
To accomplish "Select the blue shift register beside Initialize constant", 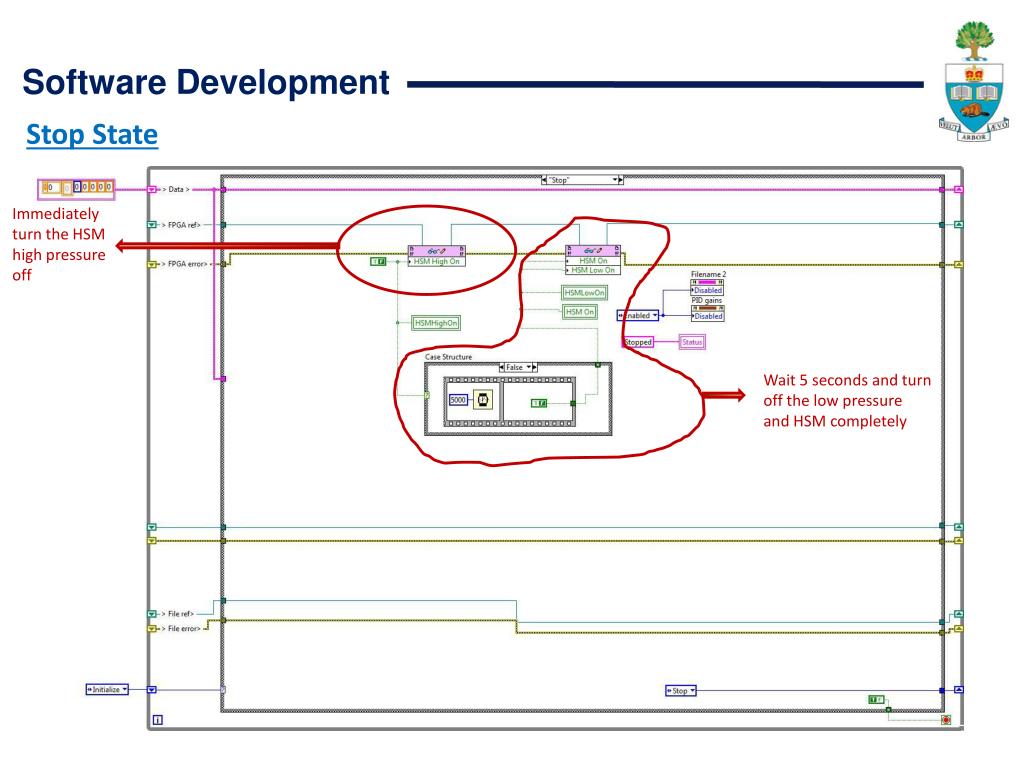I will [152, 690].
